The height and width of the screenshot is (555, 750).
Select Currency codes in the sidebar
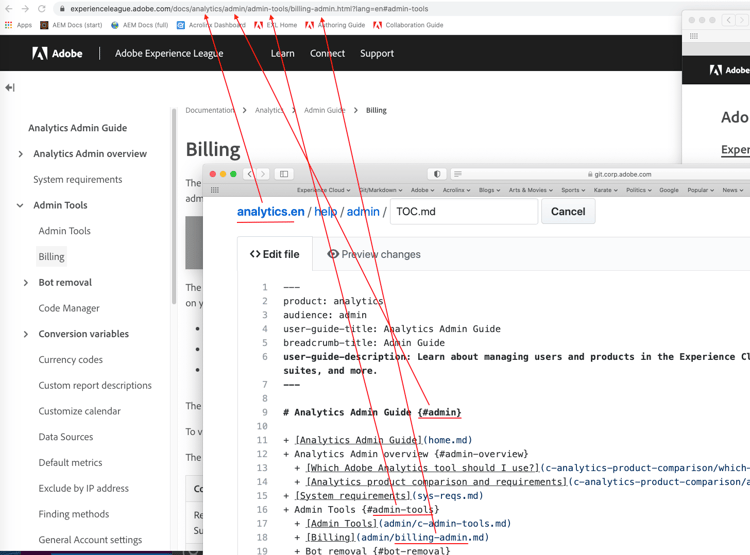tap(70, 359)
